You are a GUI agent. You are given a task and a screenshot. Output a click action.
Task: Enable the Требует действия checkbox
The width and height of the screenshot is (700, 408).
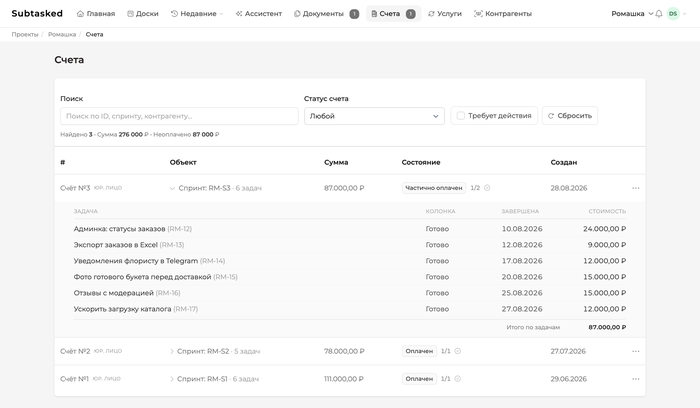click(x=461, y=116)
